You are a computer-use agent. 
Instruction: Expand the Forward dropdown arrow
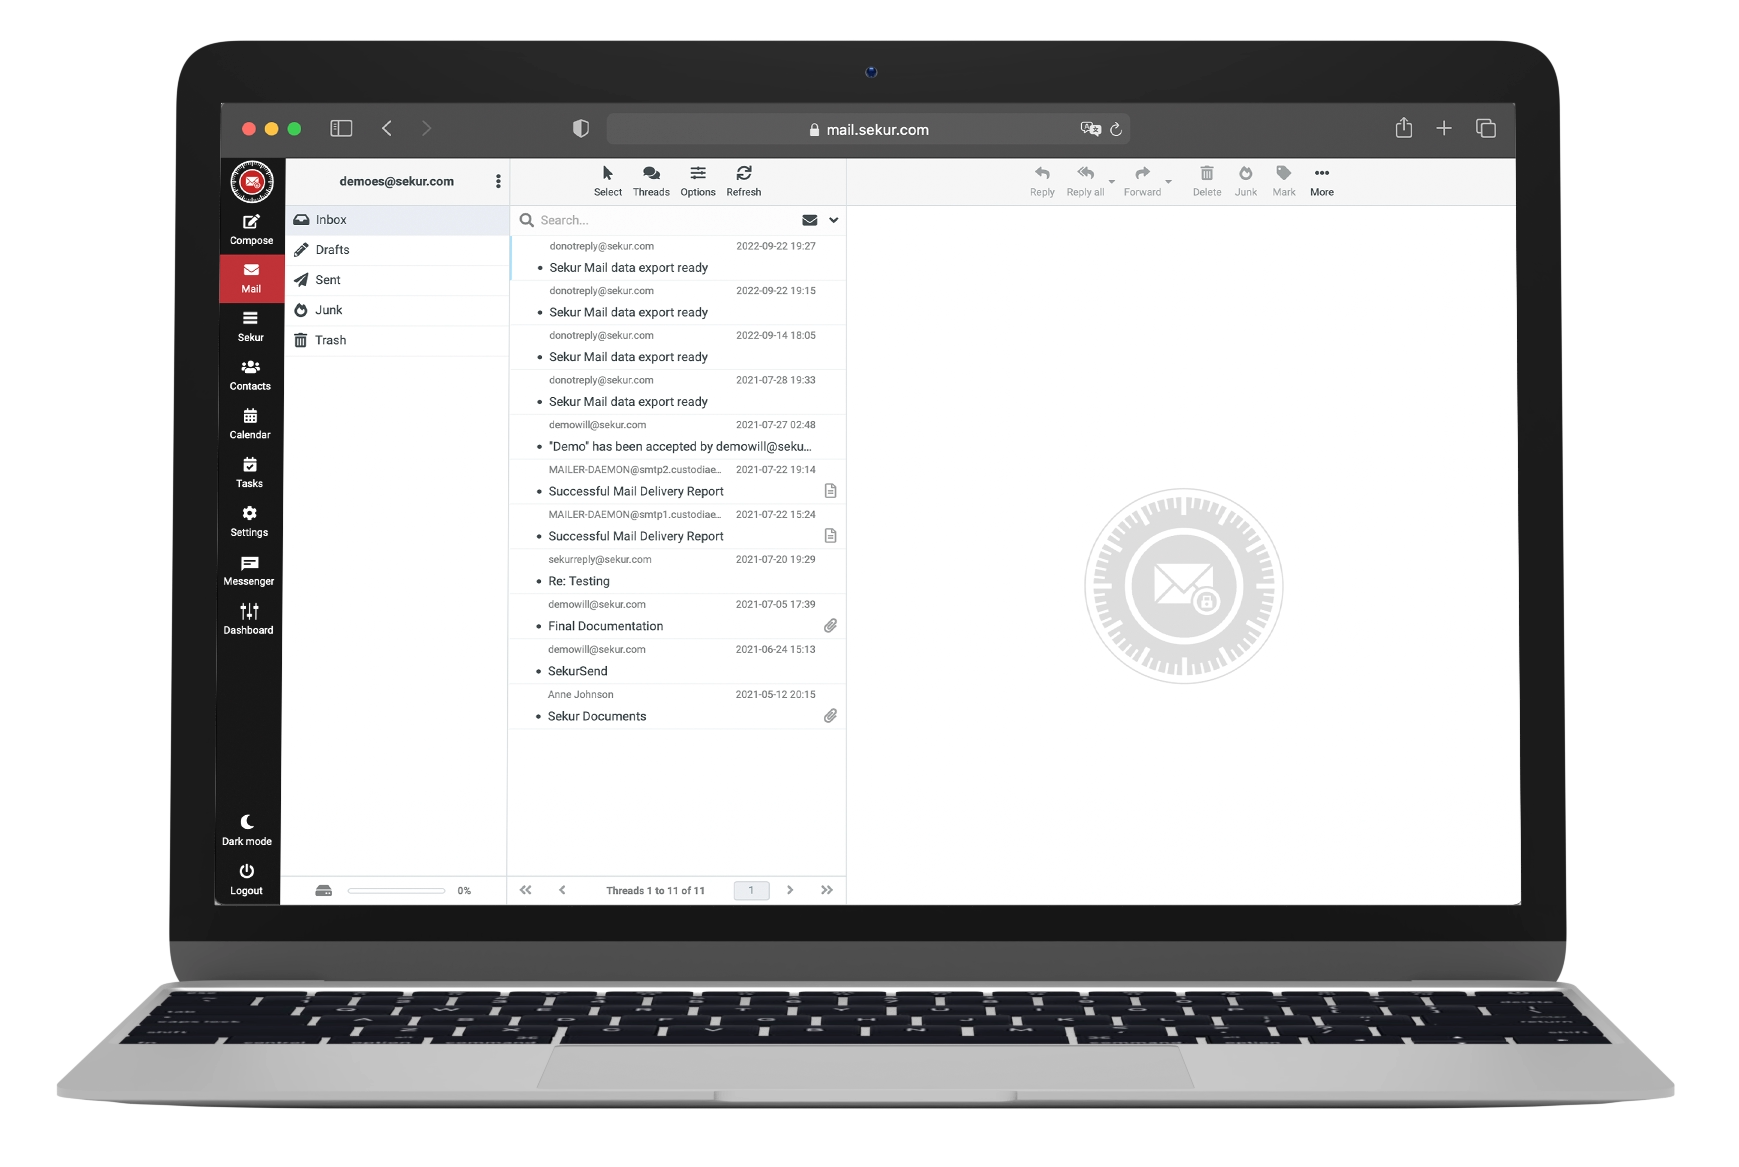[1169, 183]
